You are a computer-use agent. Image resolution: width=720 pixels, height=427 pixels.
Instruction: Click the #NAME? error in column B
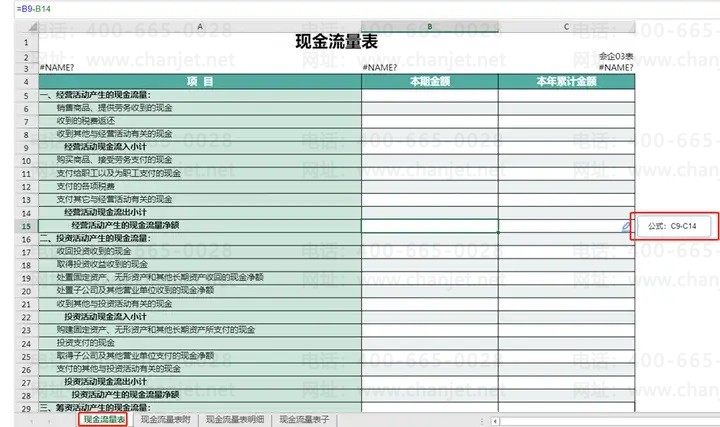380,68
